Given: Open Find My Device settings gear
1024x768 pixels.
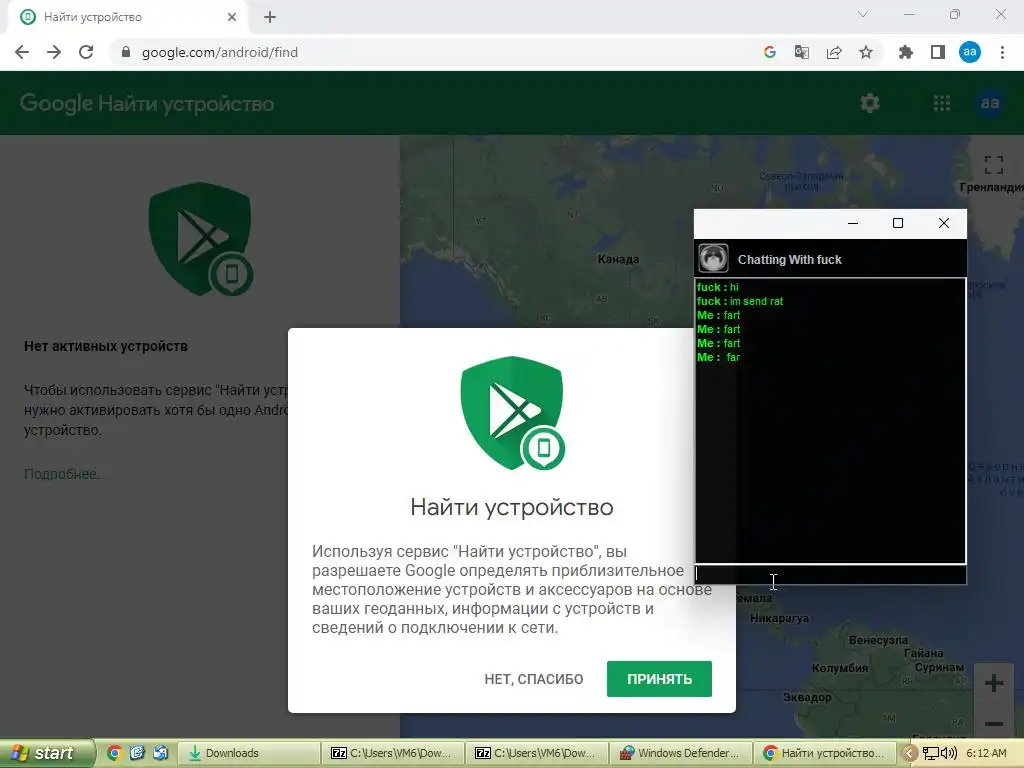Looking at the screenshot, I should 870,103.
